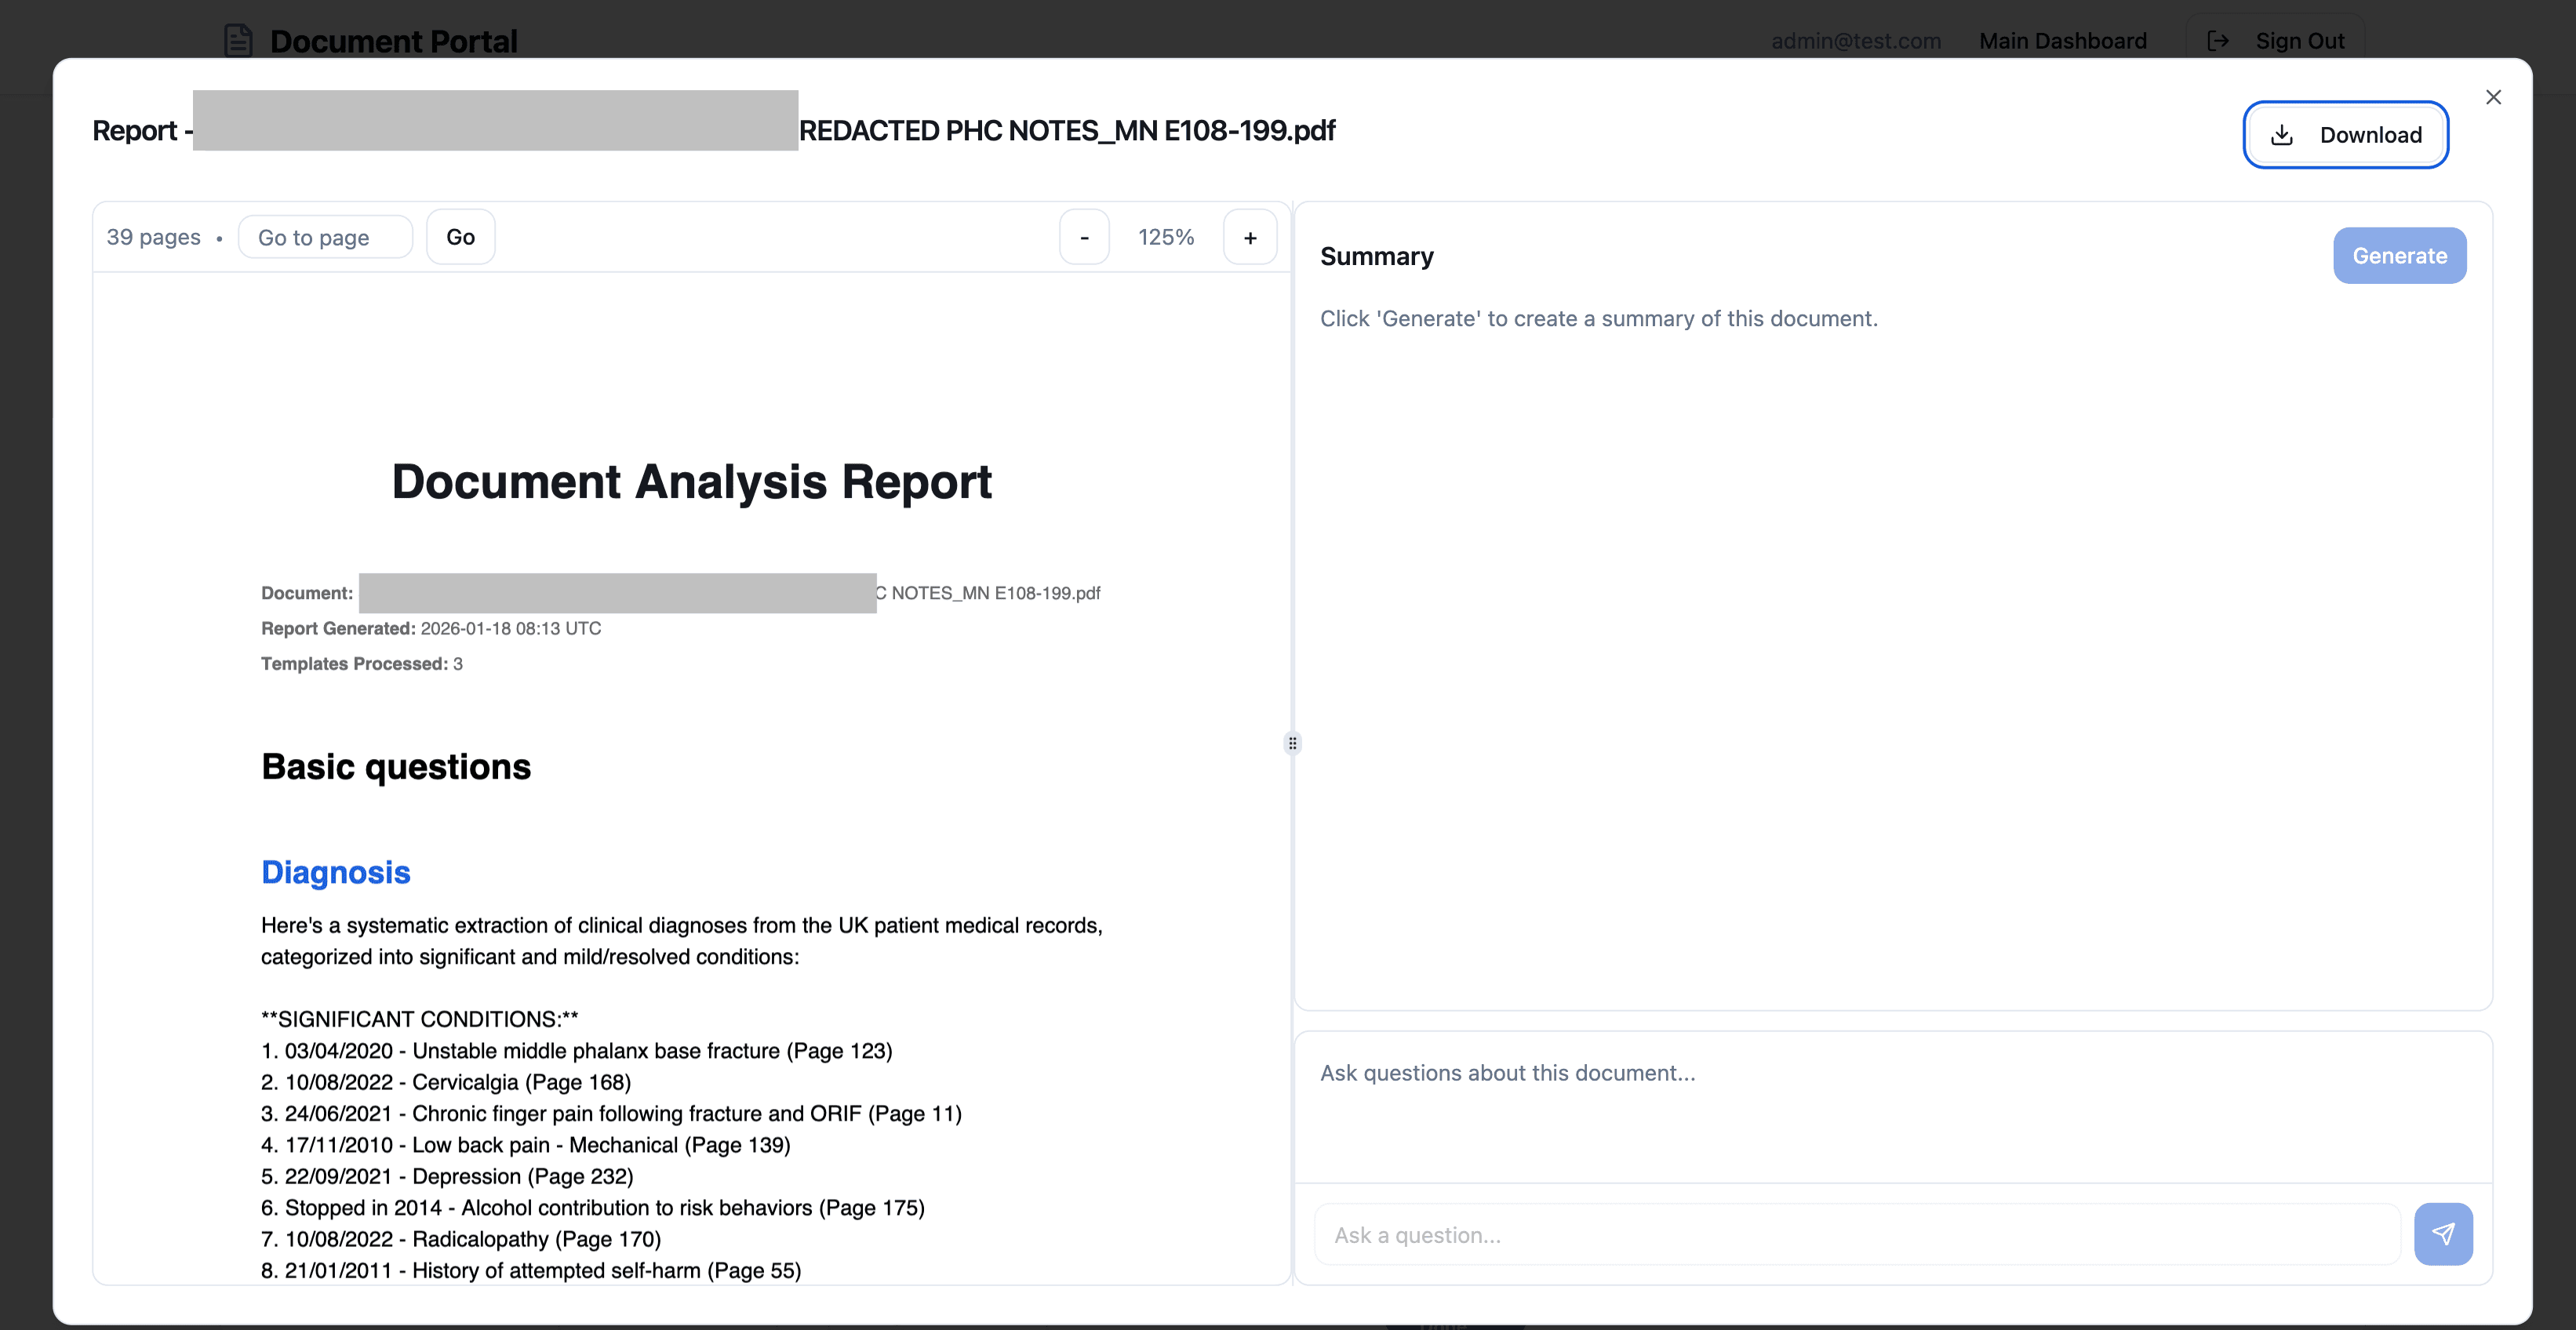Select the Cervicalgia (Page 168) line
Viewport: 2576px width, 1330px height.
[x=446, y=1082]
